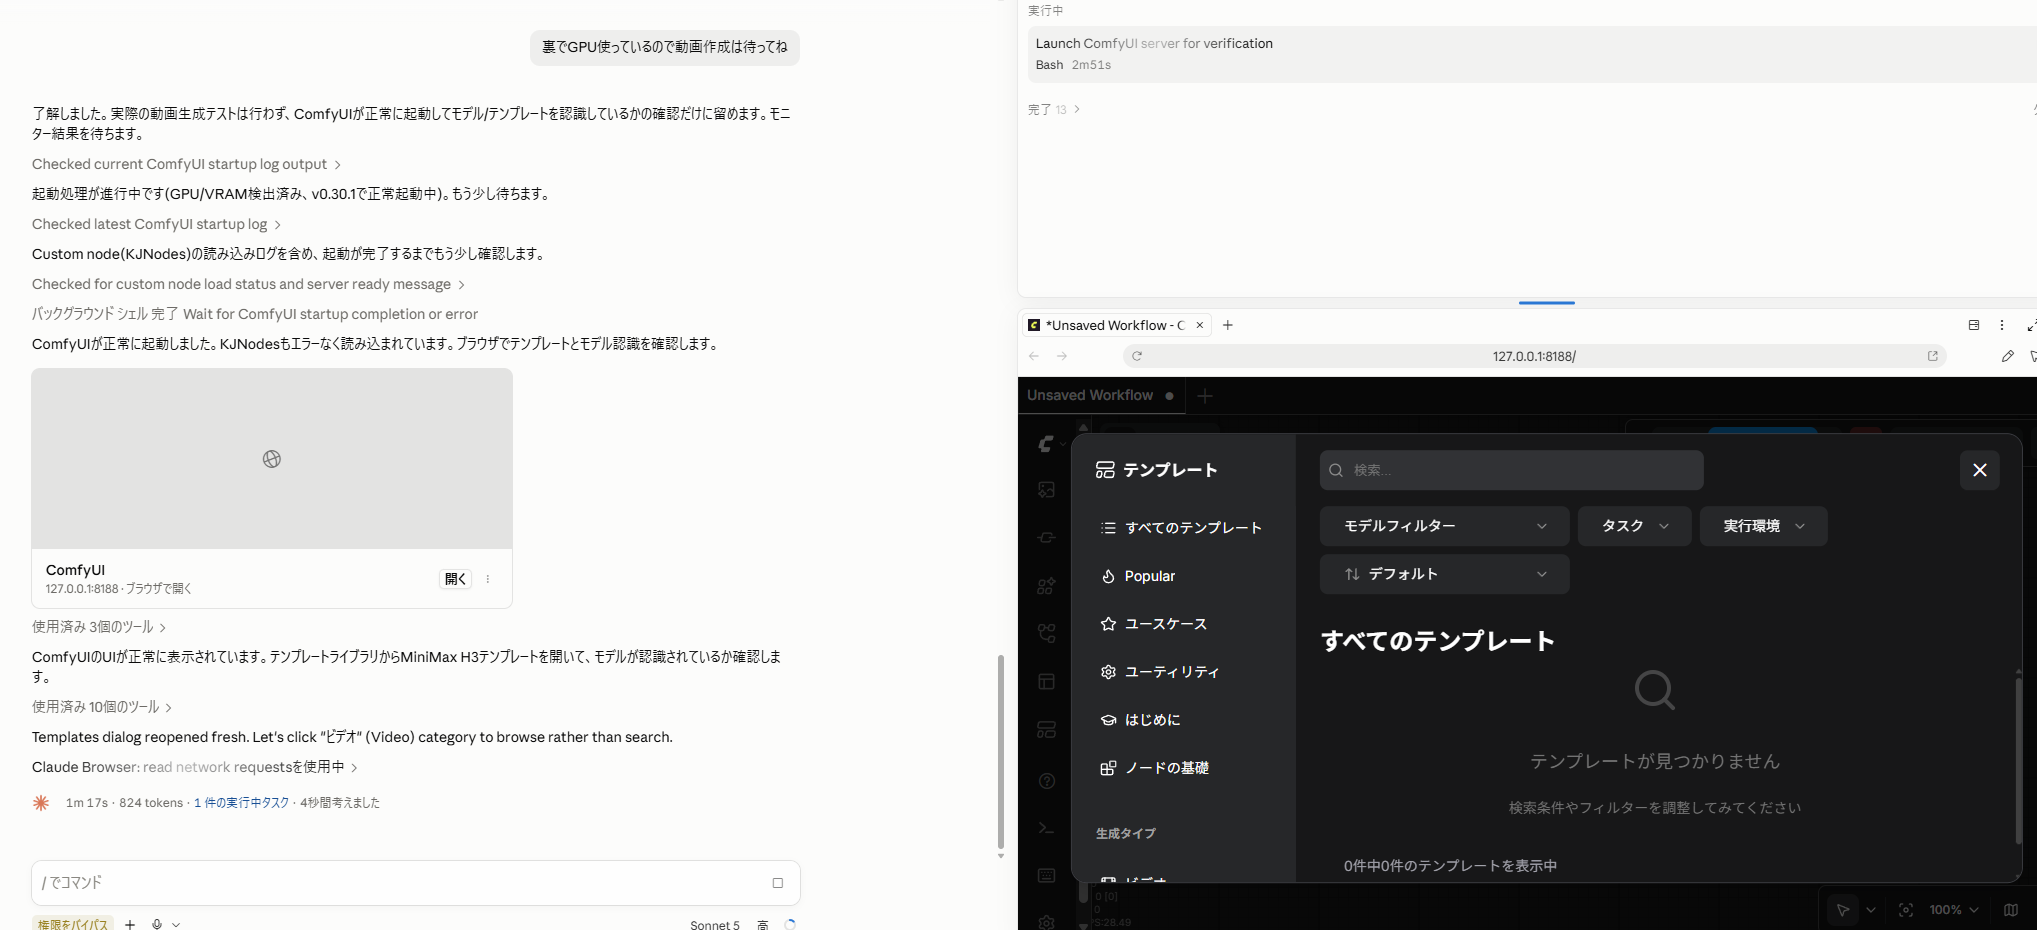Open the ComfyUI workflows tree sidebar icon
The width and height of the screenshot is (2037, 930).
click(x=1046, y=633)
